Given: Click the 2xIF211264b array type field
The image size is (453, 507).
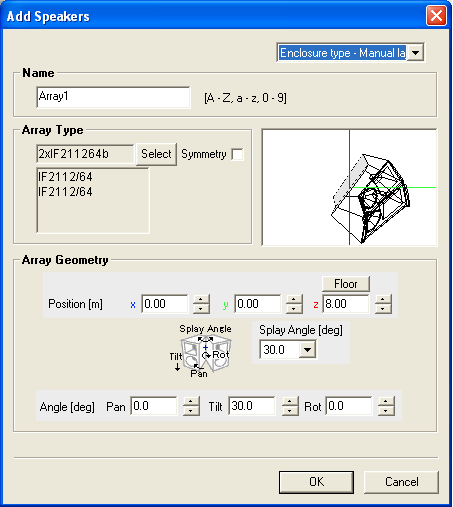Looking at the screenshot, I should [x=85, y=154].
